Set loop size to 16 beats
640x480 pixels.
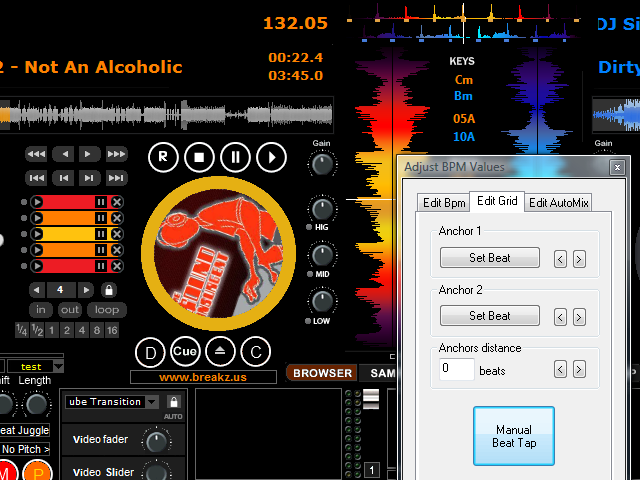click(112, 330)
